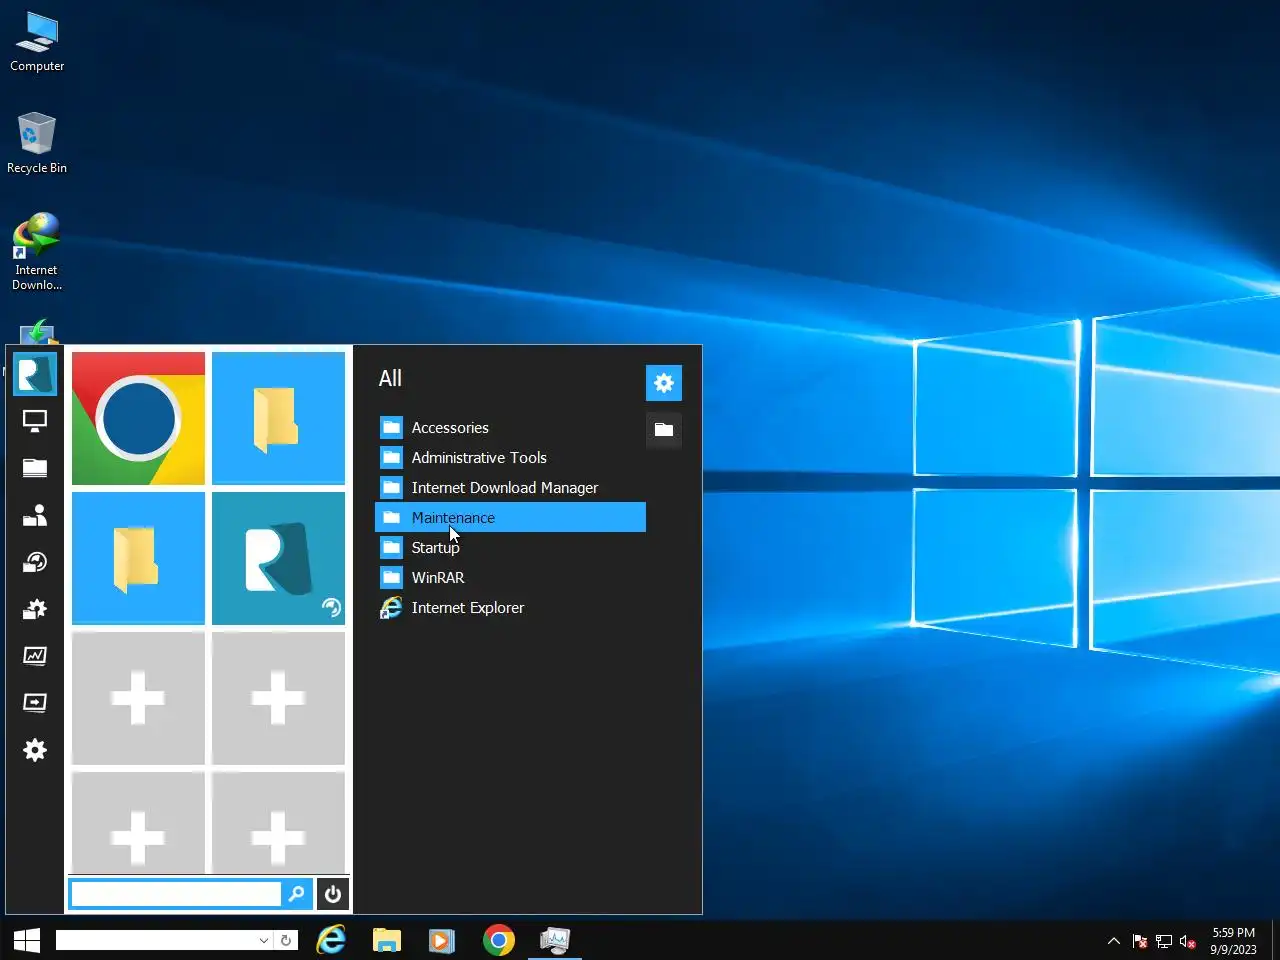Click the folder view button under gear
Screen dimensions: 1280x960
(664, 430)
